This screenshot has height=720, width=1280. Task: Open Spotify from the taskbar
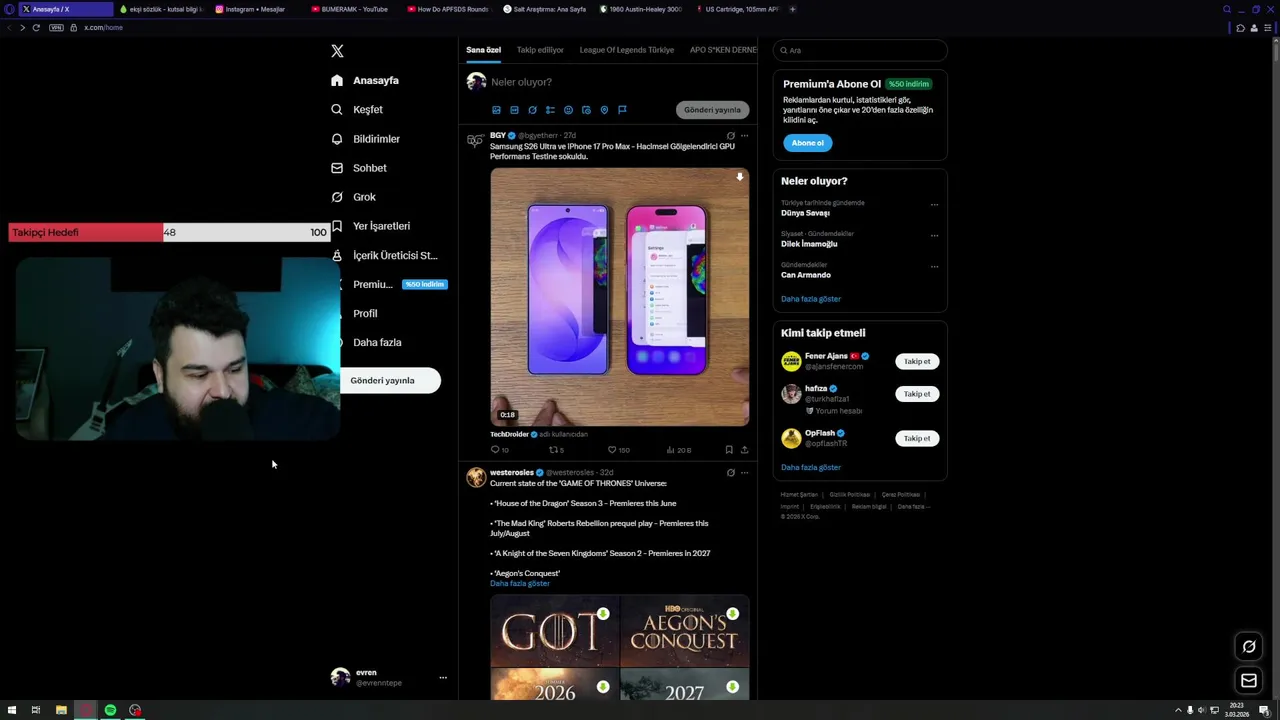110,710
